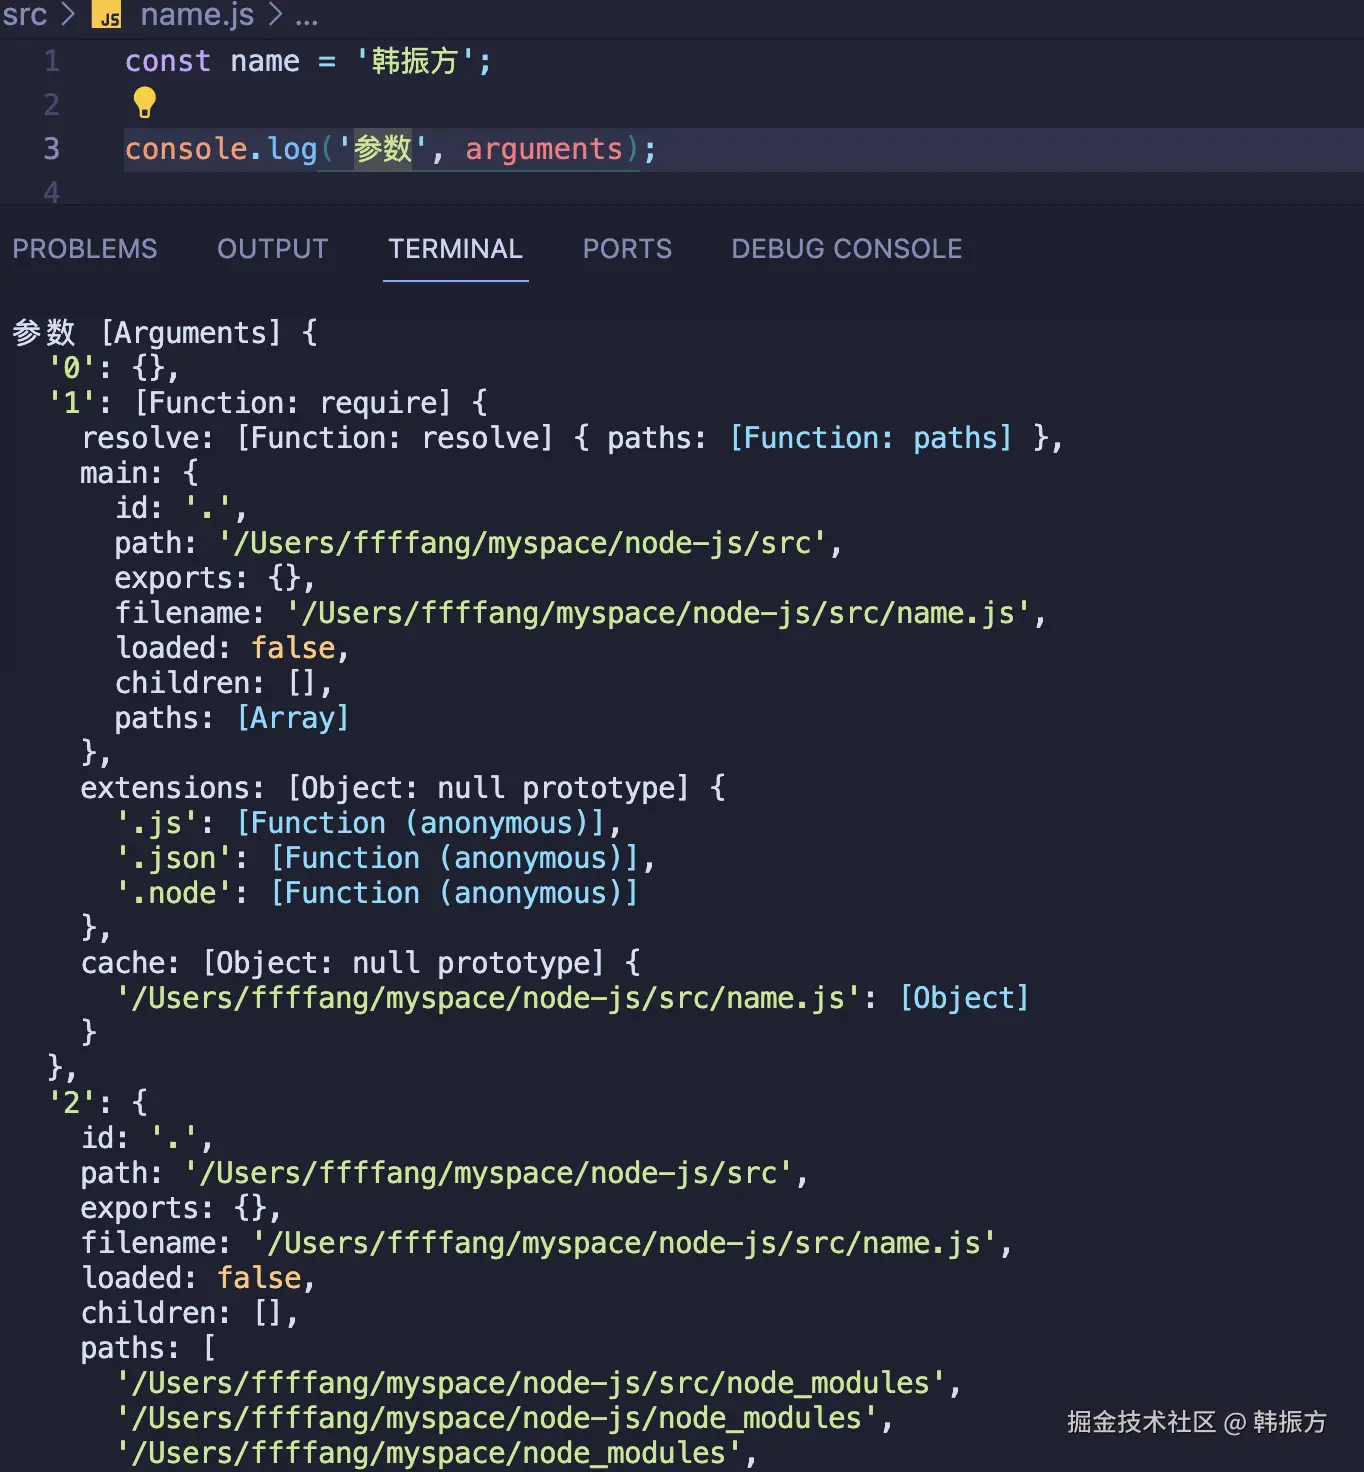Click the cache key path '/Users/ffffang/myspace/node-js/src/name.js'
Image resolution: width=1364 pixels, height=1472 pixels.
[x=488, y=998]
